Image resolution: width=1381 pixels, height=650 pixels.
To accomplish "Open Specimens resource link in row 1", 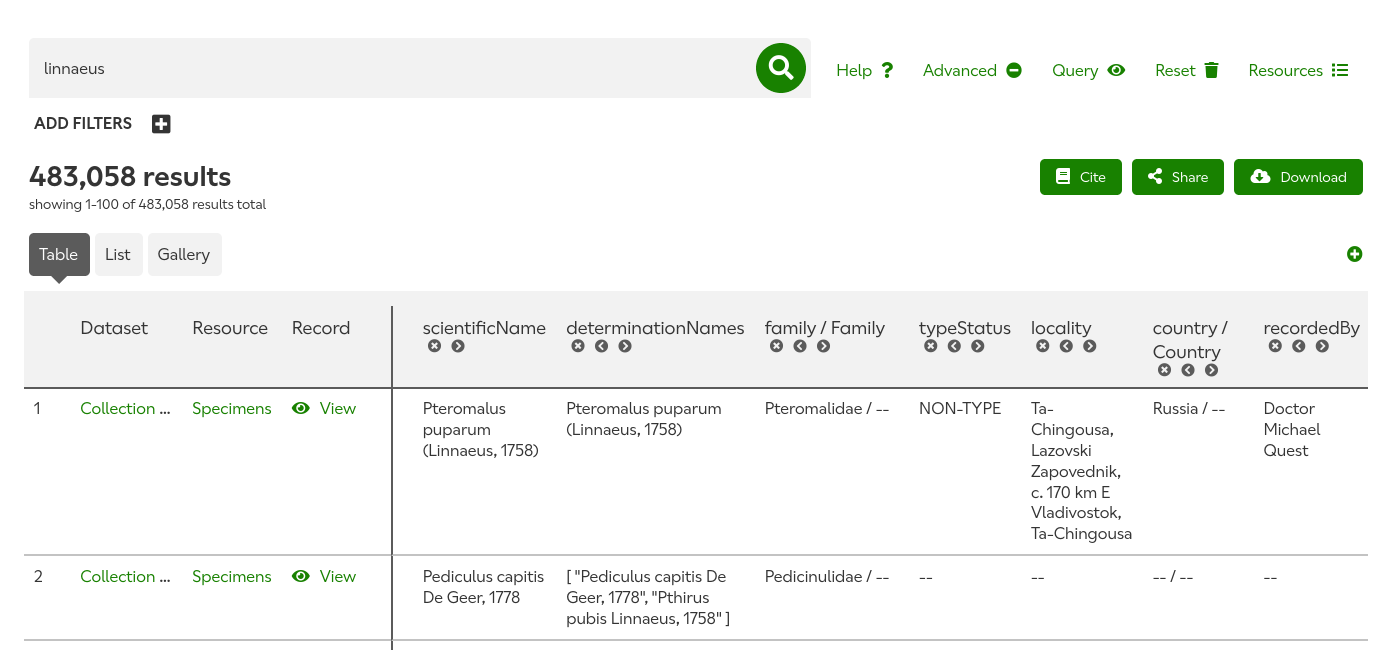I will (x=232, y=408).
